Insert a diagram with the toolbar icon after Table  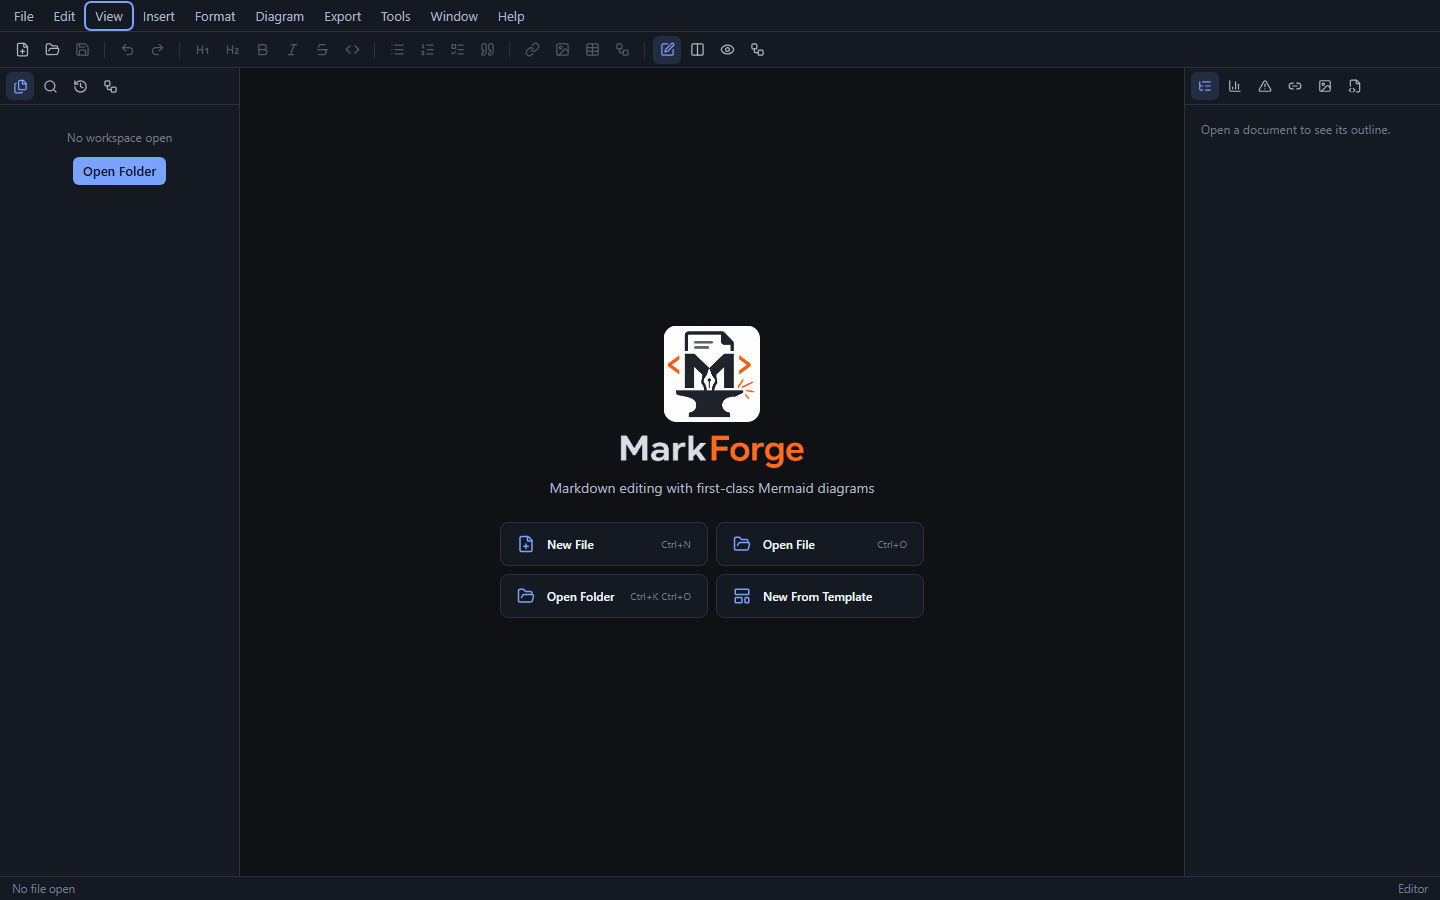[622, 50]
